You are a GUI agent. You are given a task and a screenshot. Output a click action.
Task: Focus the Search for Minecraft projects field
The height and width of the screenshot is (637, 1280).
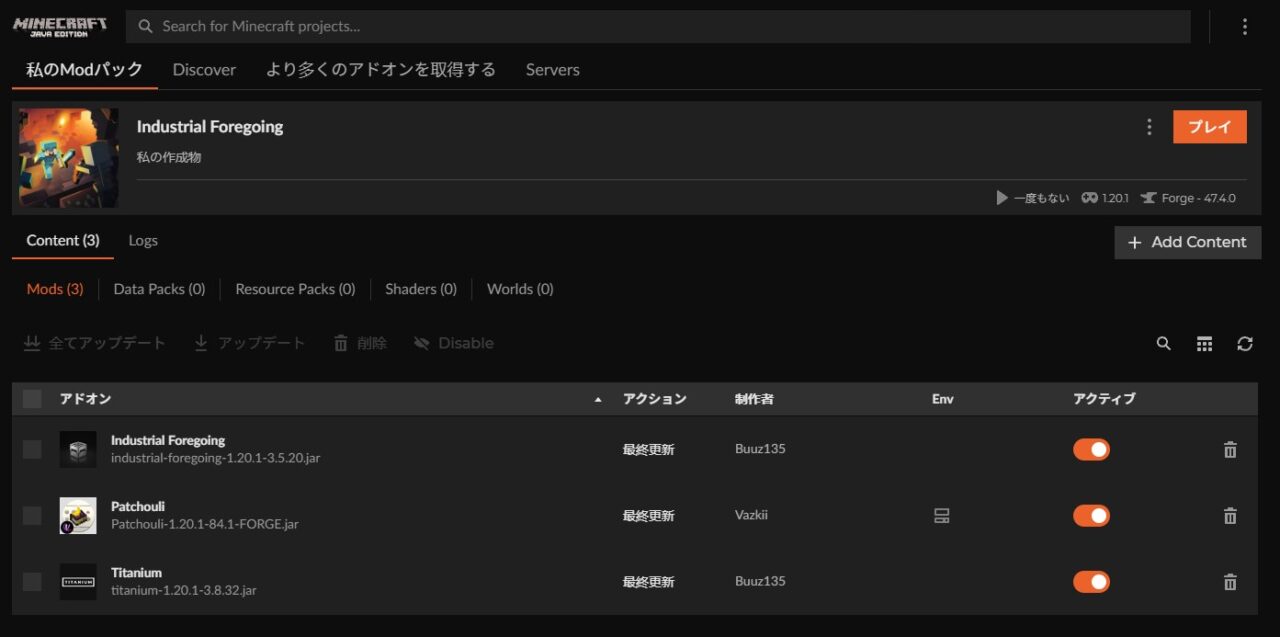pyautogui.click(x=660, y=27)
